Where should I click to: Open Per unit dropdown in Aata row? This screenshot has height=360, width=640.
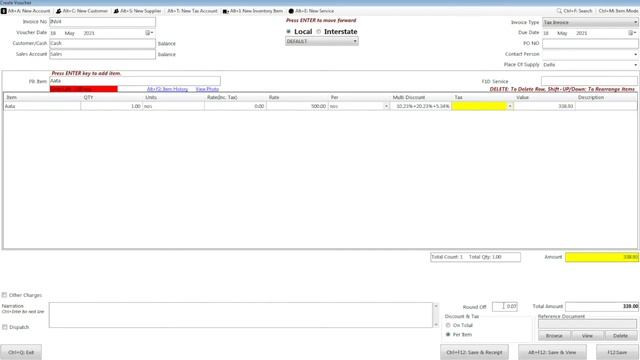(x=386, y=106)
